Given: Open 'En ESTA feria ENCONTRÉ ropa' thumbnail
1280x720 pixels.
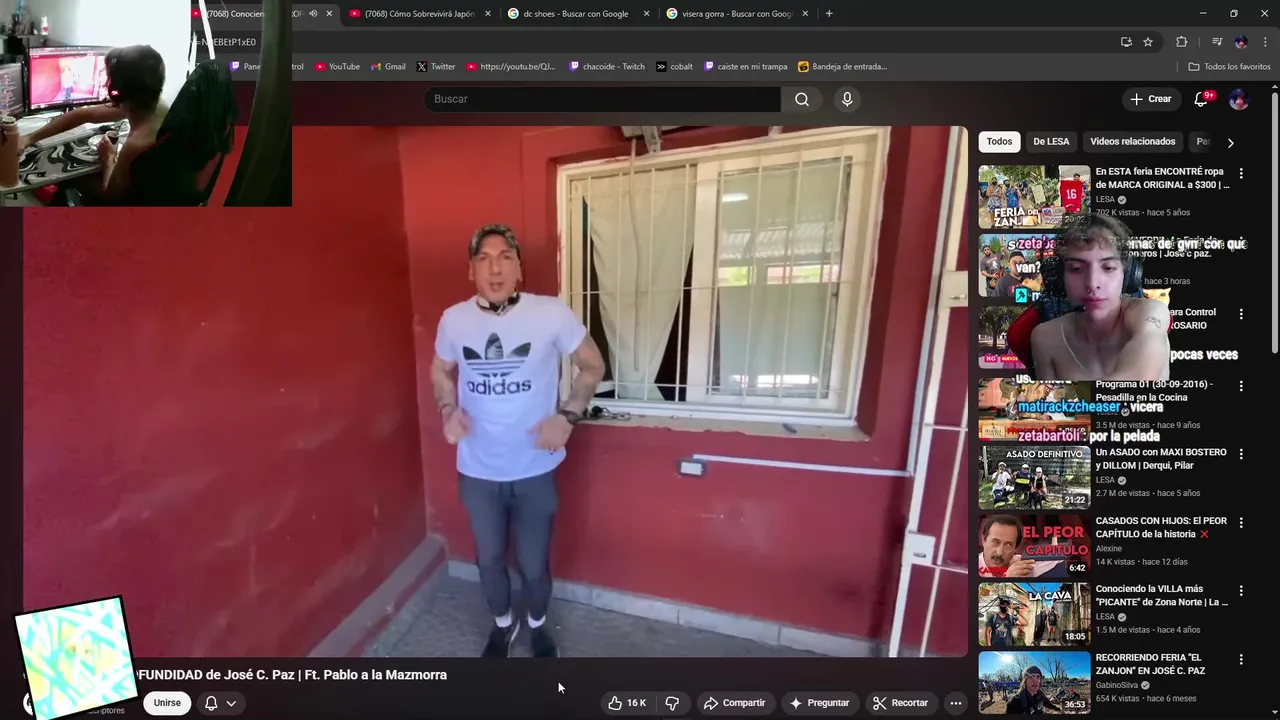Looking at the screenshot, I should coord(1034,196).
